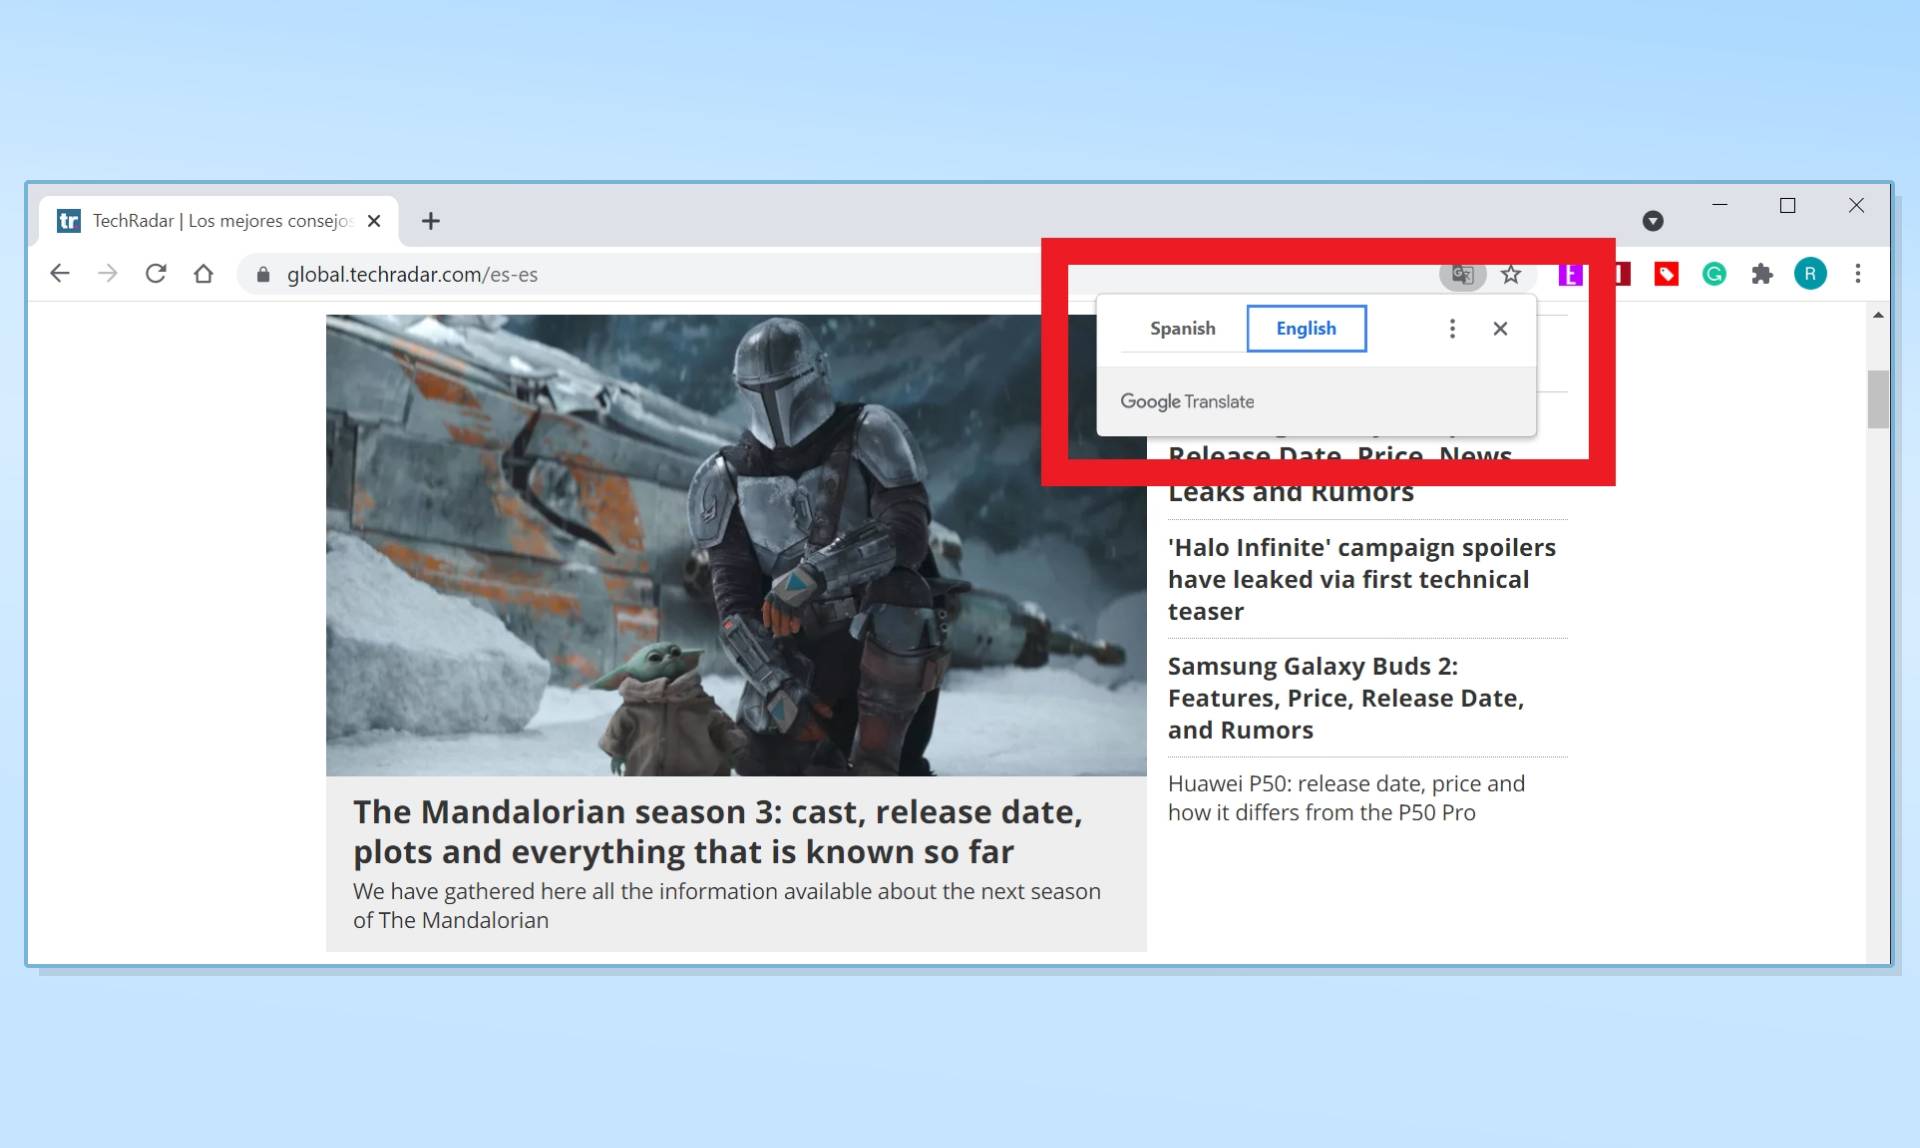
Task: Click the scrollbar up arrow
Action: pos(1878,316)
